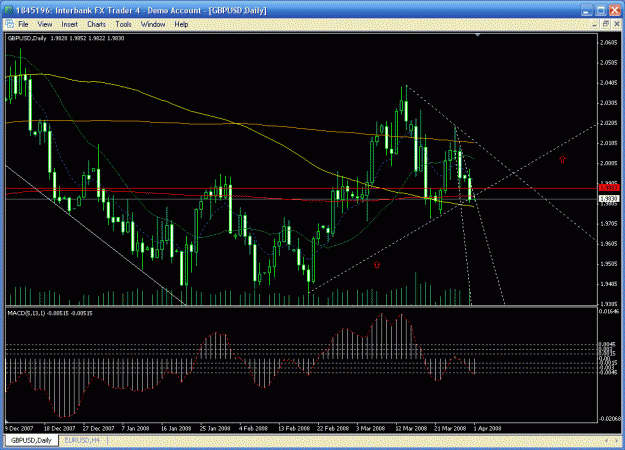625x450 pixels.
Task: Click the tab bar scroll left arrow
Action: 606,440
